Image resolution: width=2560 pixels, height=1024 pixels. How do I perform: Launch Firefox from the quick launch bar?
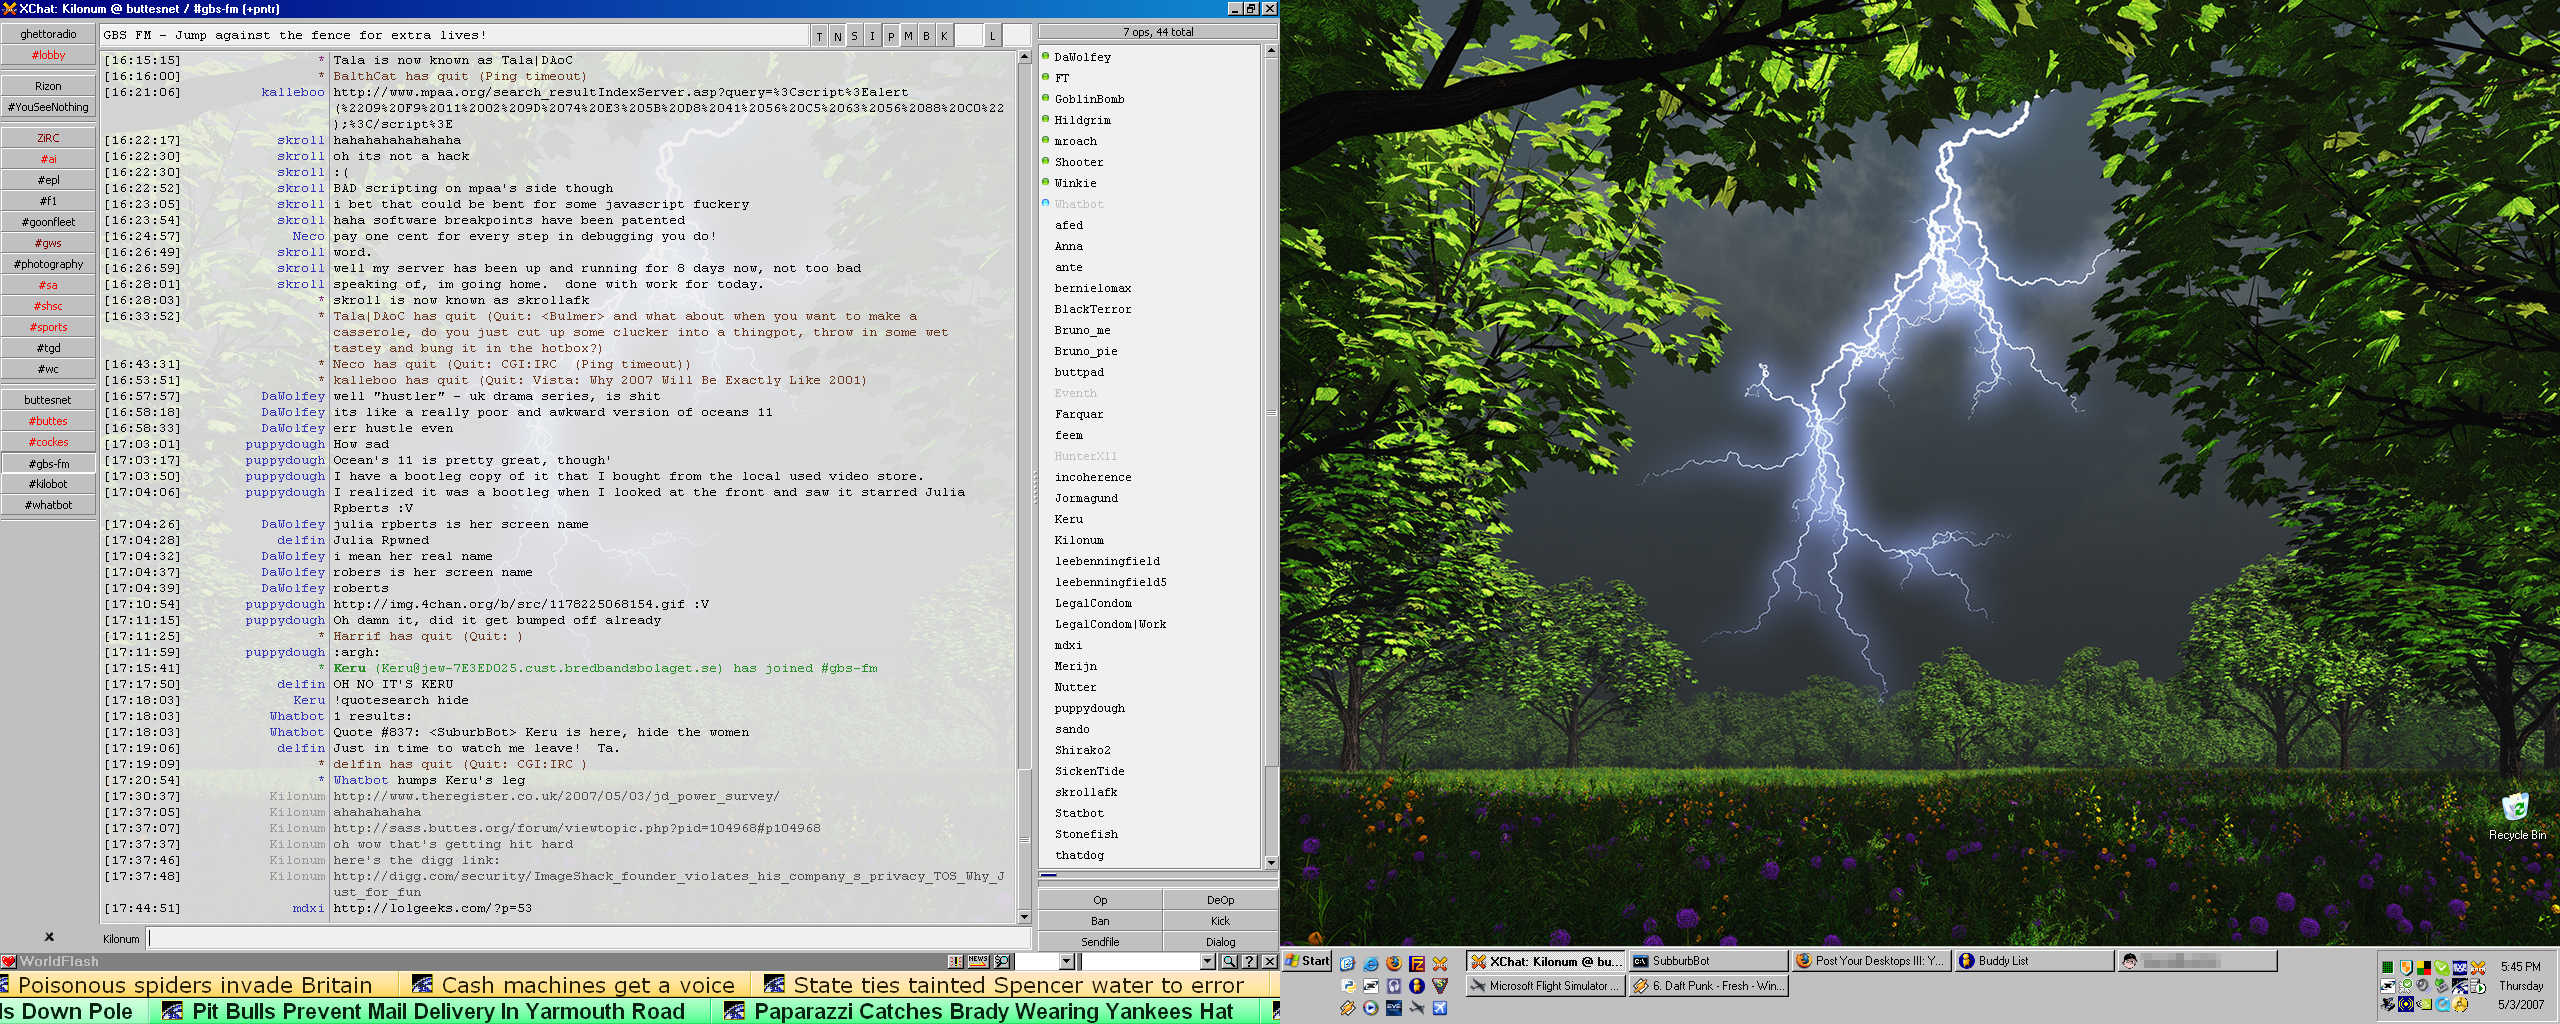tap(1393, 963)
